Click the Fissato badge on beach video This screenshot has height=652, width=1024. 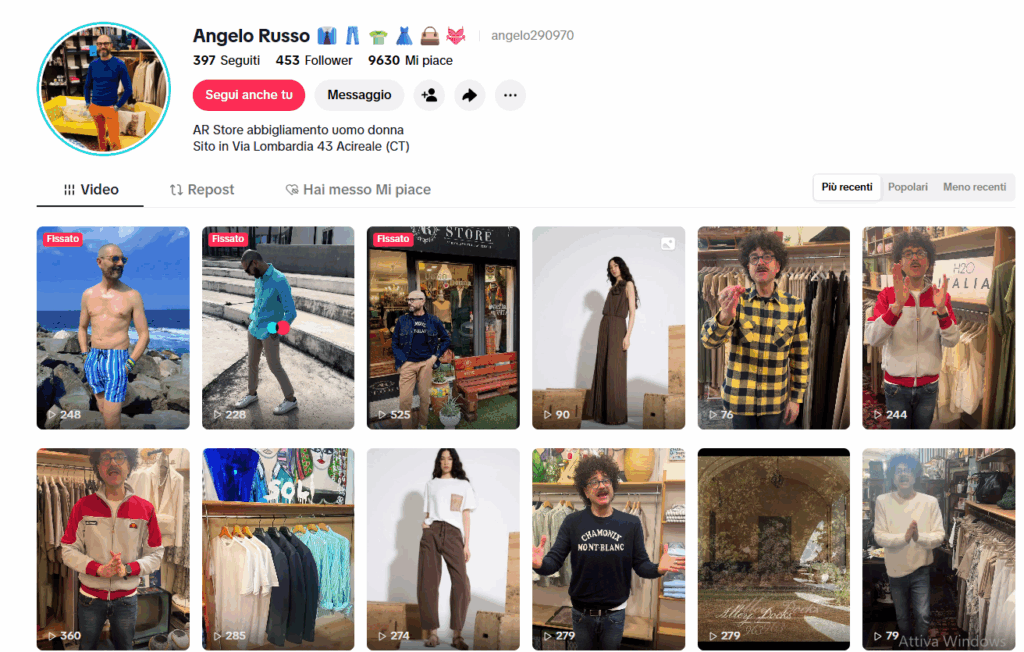pos(63,239)
